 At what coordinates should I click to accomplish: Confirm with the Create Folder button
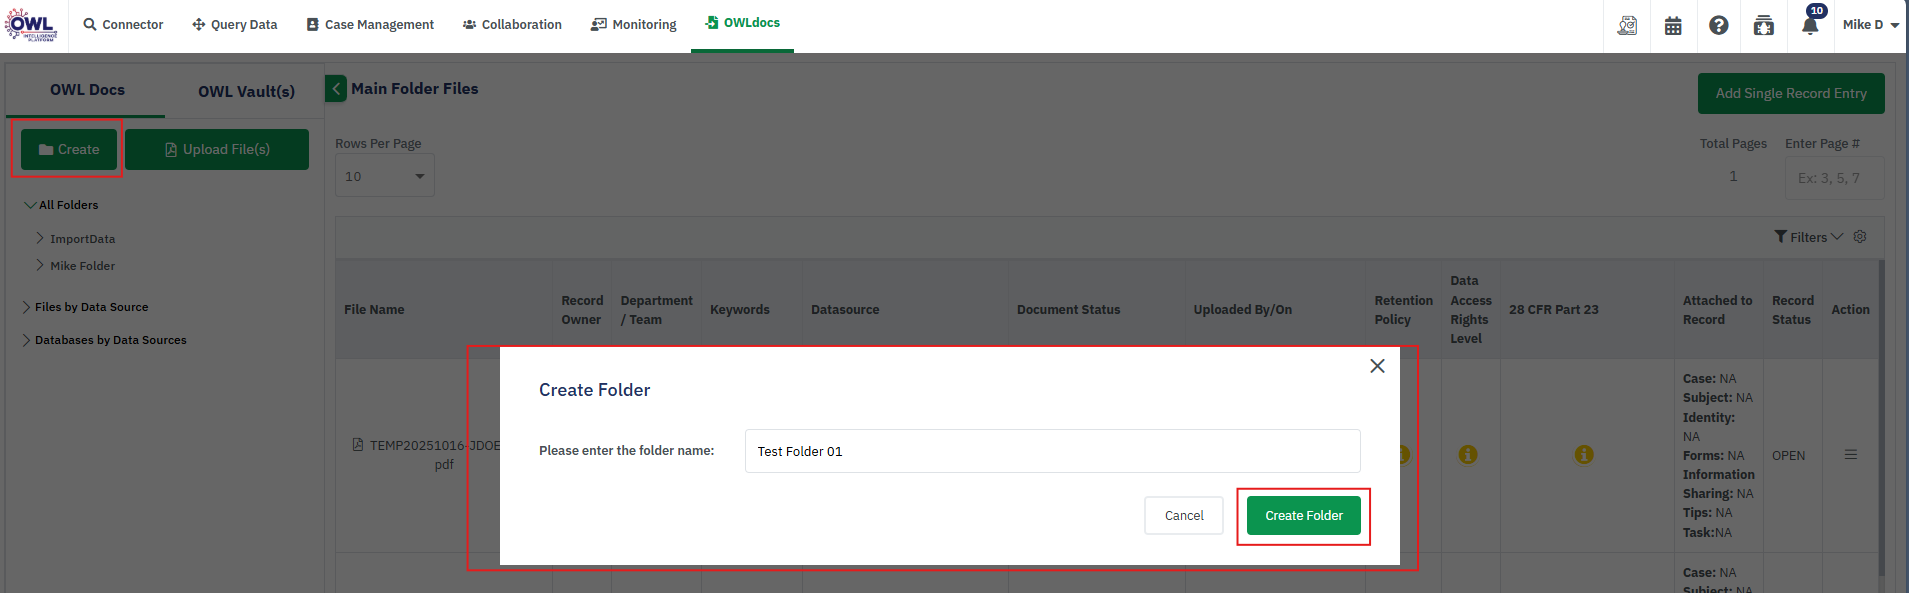click(1303, 516)
